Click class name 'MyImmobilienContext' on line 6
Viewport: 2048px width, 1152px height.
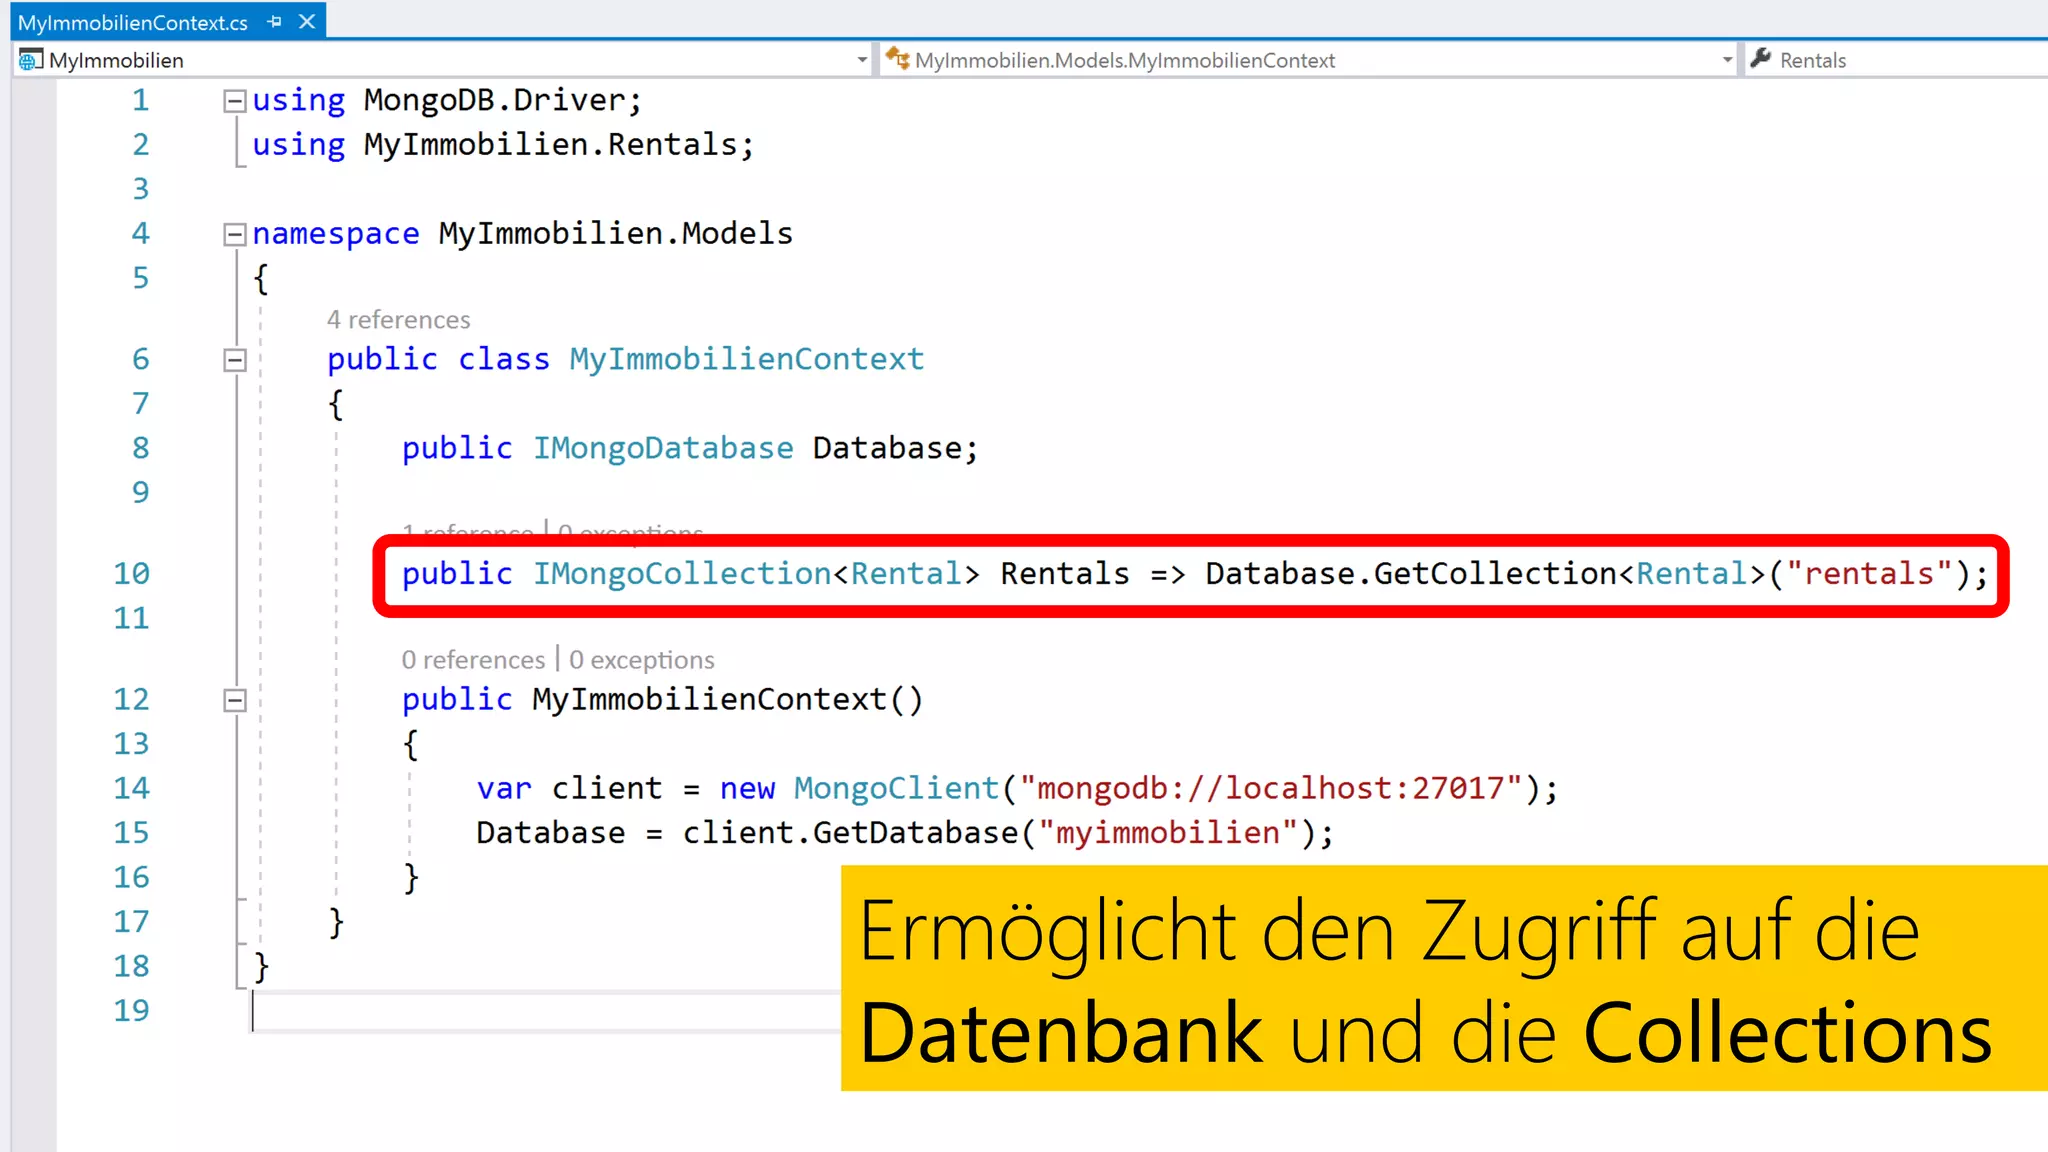point(746,359)
